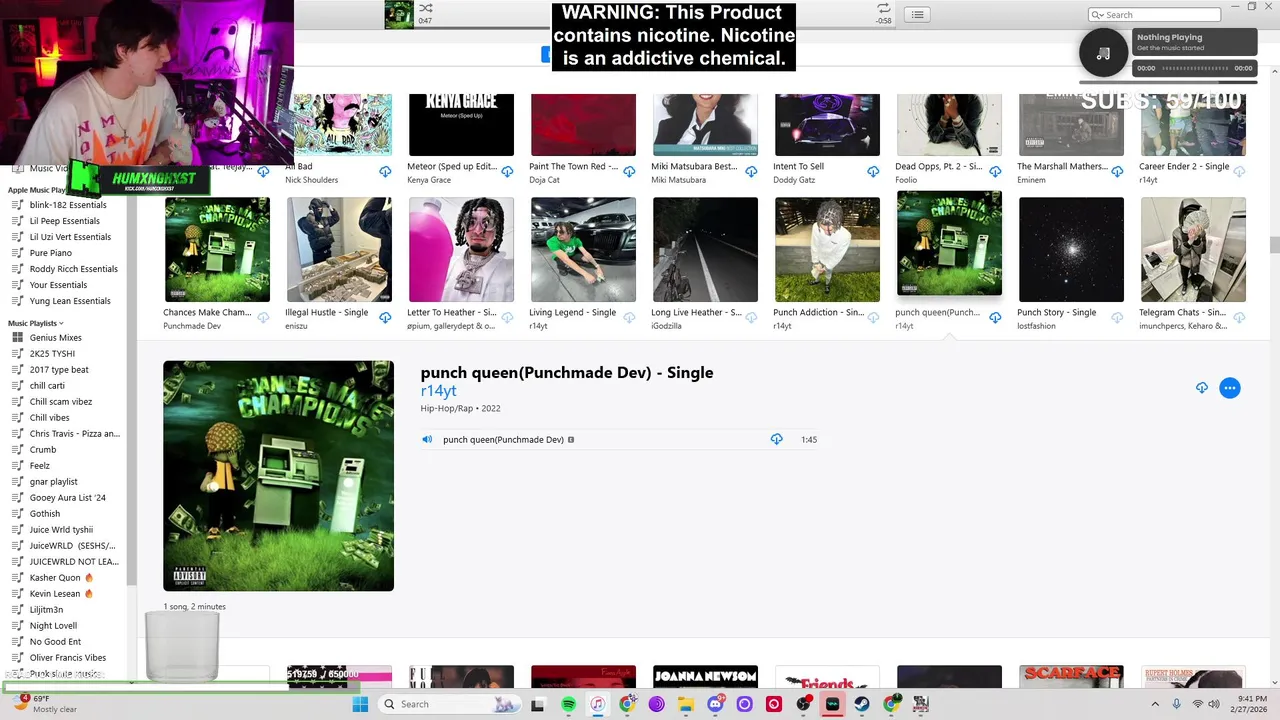This screenshot has width=1280, height=720.
Task: Select the Oliver Francis Vibes playlist
Action: click(x=68, y=658)
